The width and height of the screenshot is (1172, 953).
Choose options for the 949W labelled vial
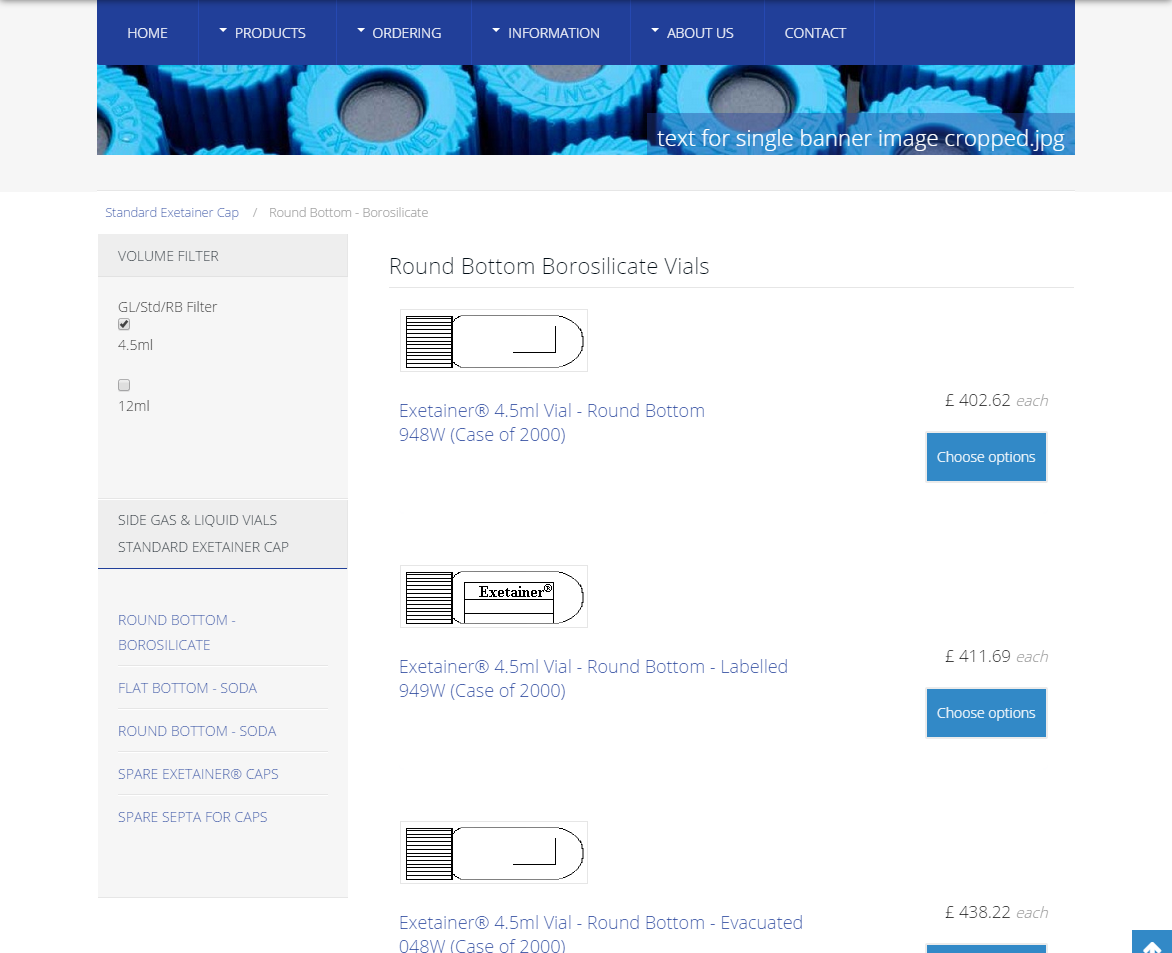click(986, 713)
